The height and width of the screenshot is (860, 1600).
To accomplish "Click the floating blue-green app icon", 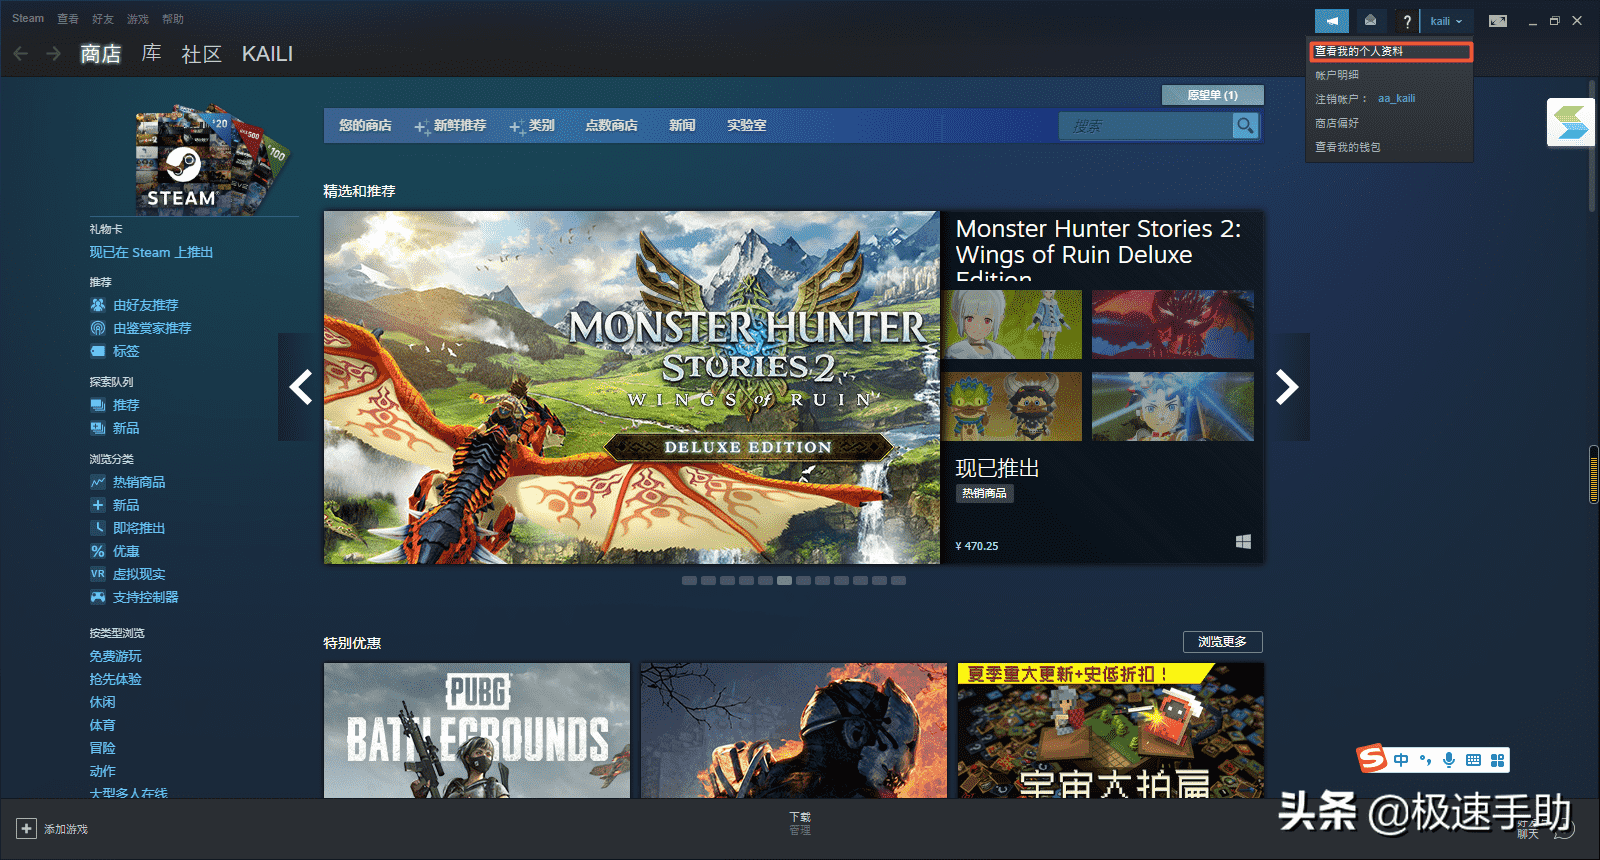I will pyautogui.click(x=1570, y=122).
